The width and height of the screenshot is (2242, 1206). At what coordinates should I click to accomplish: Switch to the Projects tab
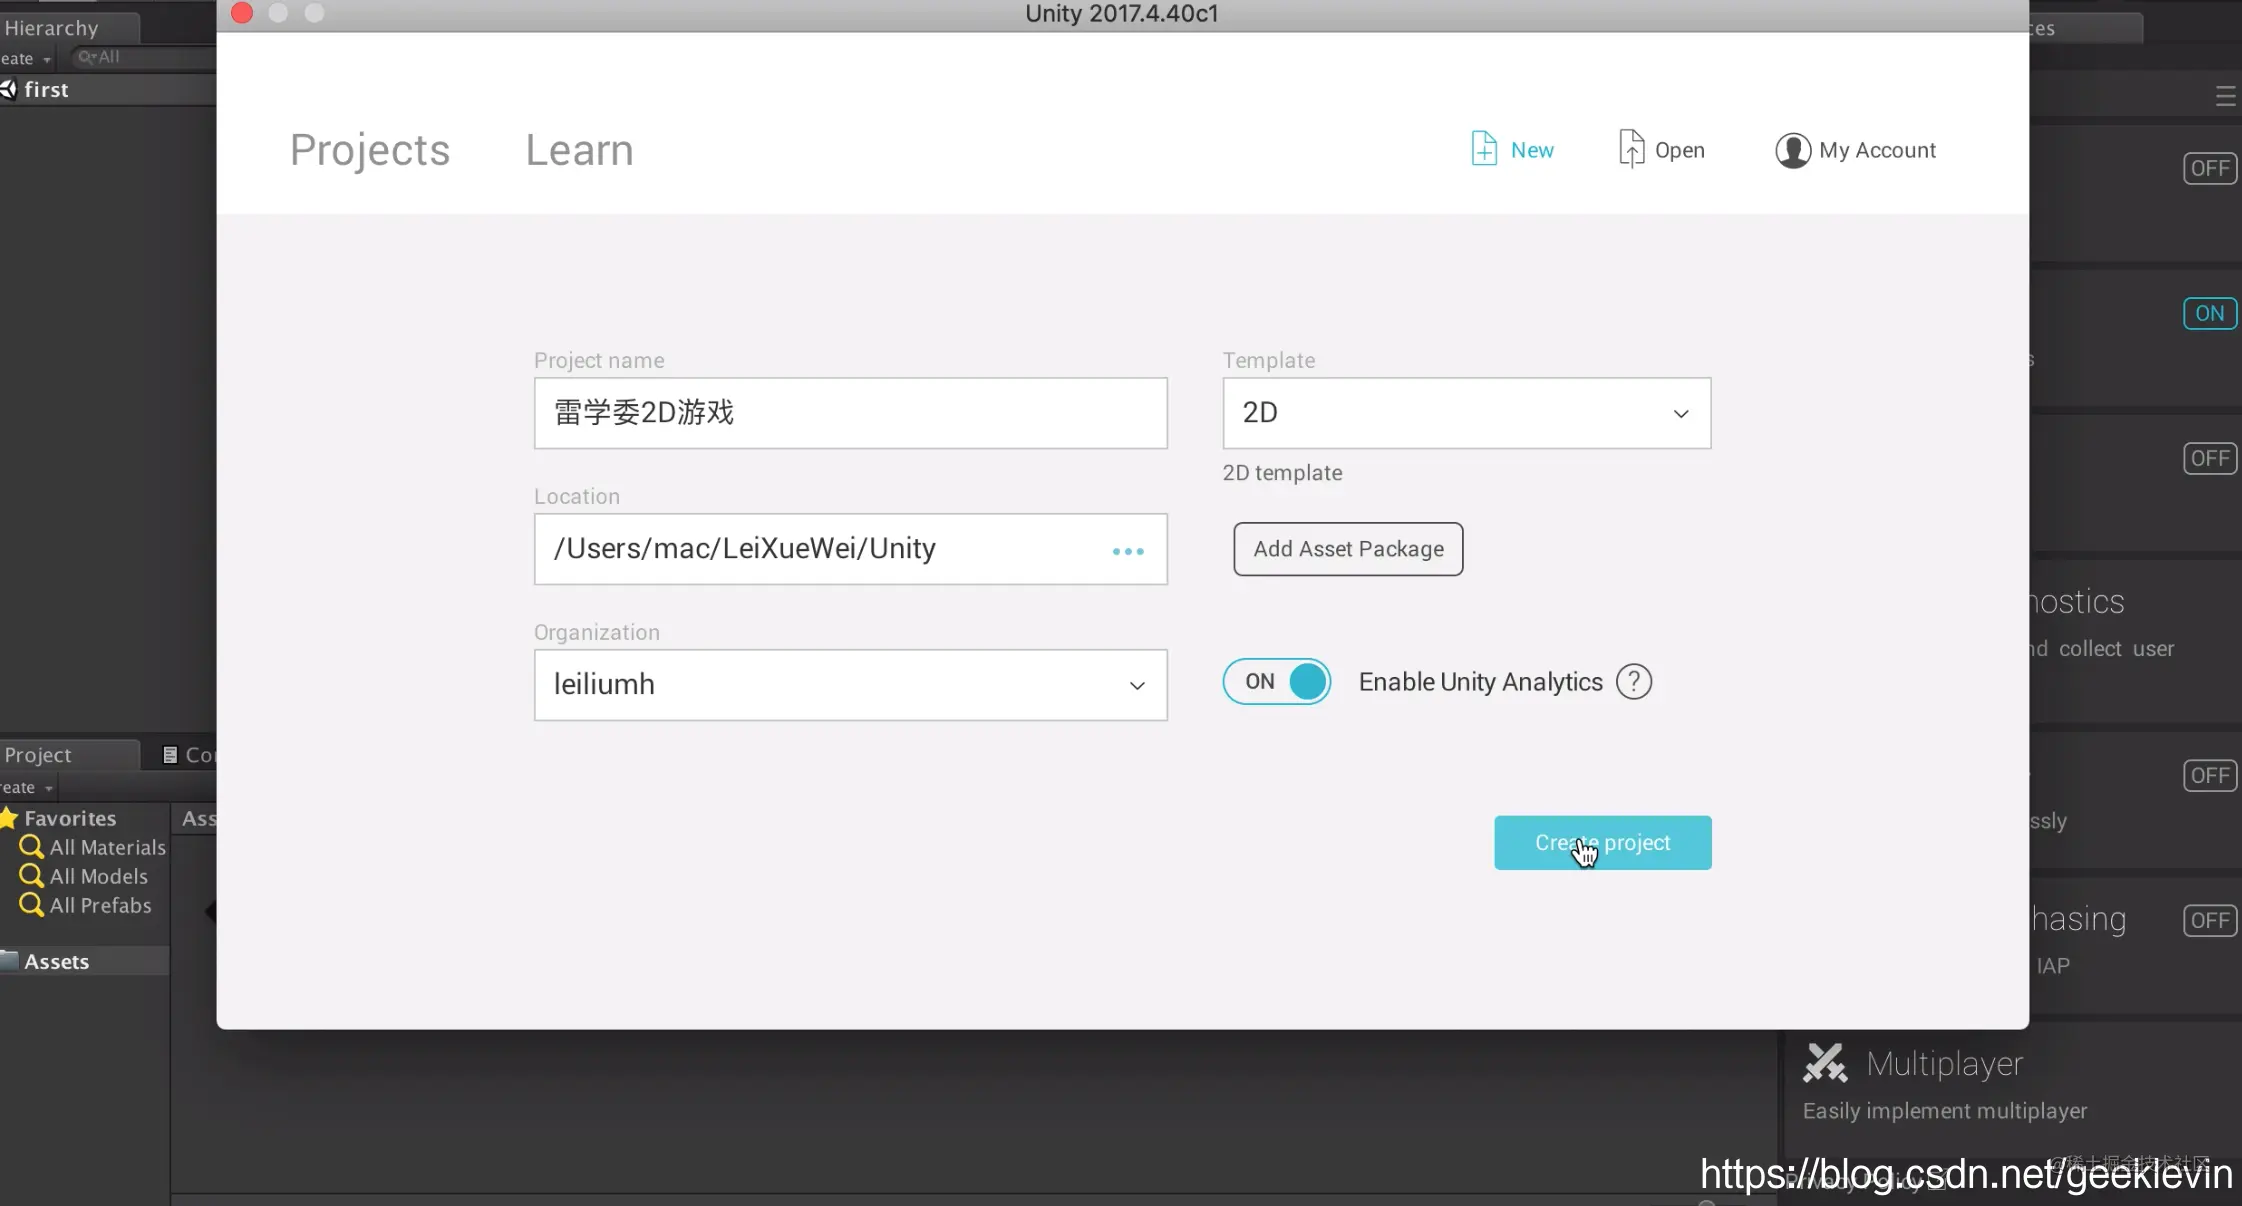coord(370,150)
